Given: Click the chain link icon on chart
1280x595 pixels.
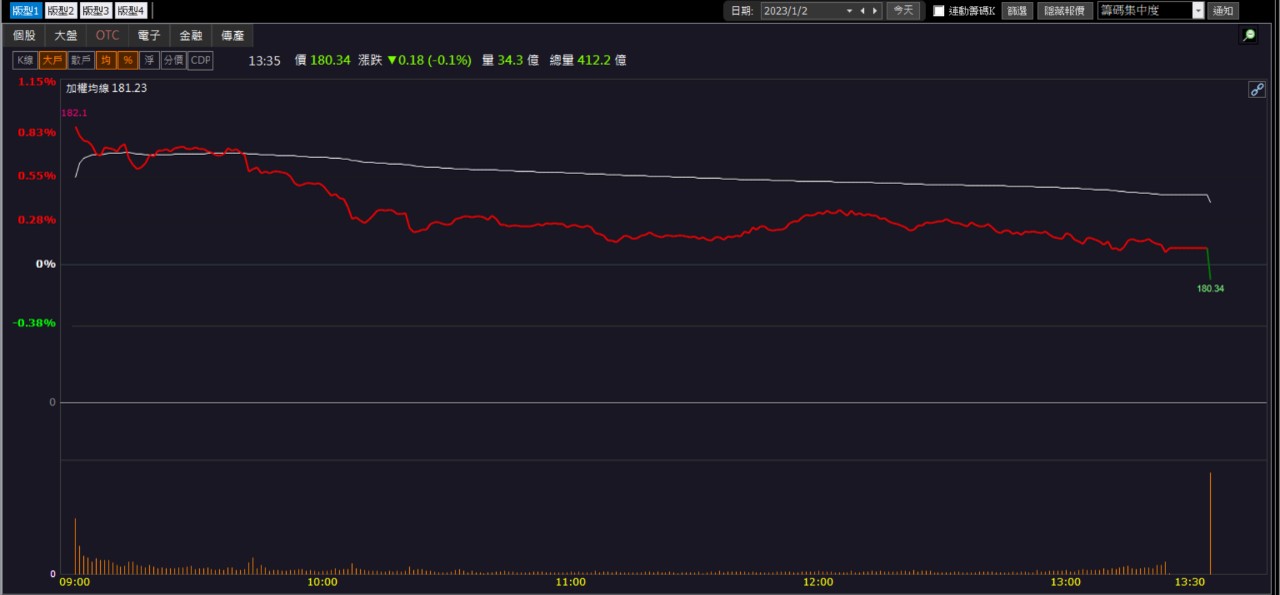Looking at the screenshot, I should [x=1257, y=90].
